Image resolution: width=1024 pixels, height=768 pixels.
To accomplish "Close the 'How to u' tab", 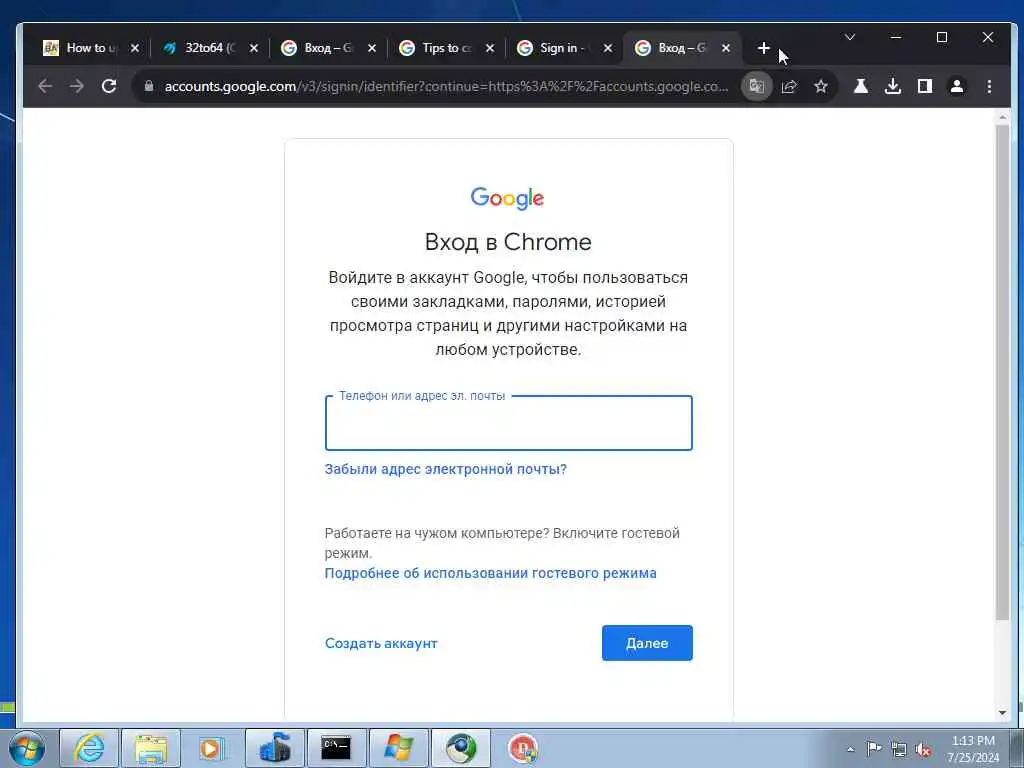I will [135, 48].
